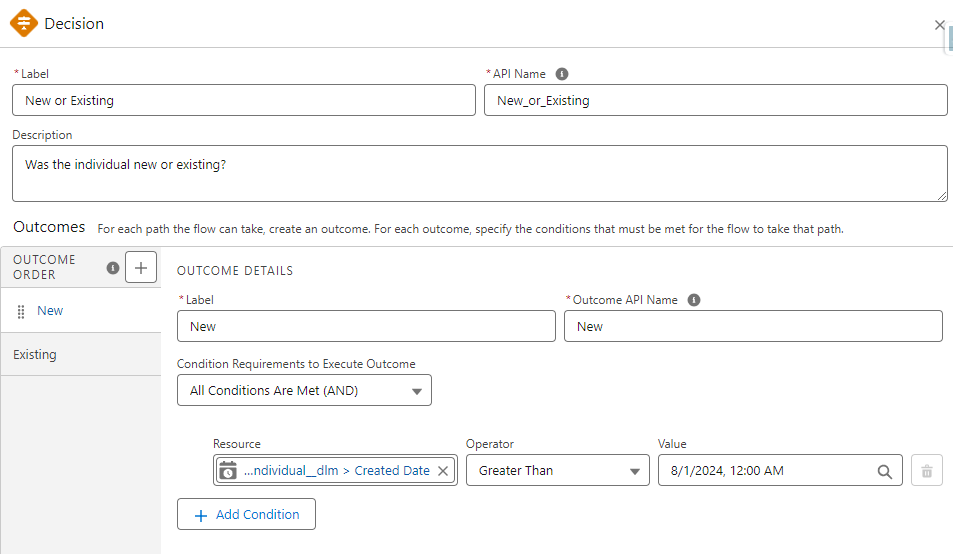Open Condition Requirements dropdown
953x554 pixels.
[x=304, y=391]
